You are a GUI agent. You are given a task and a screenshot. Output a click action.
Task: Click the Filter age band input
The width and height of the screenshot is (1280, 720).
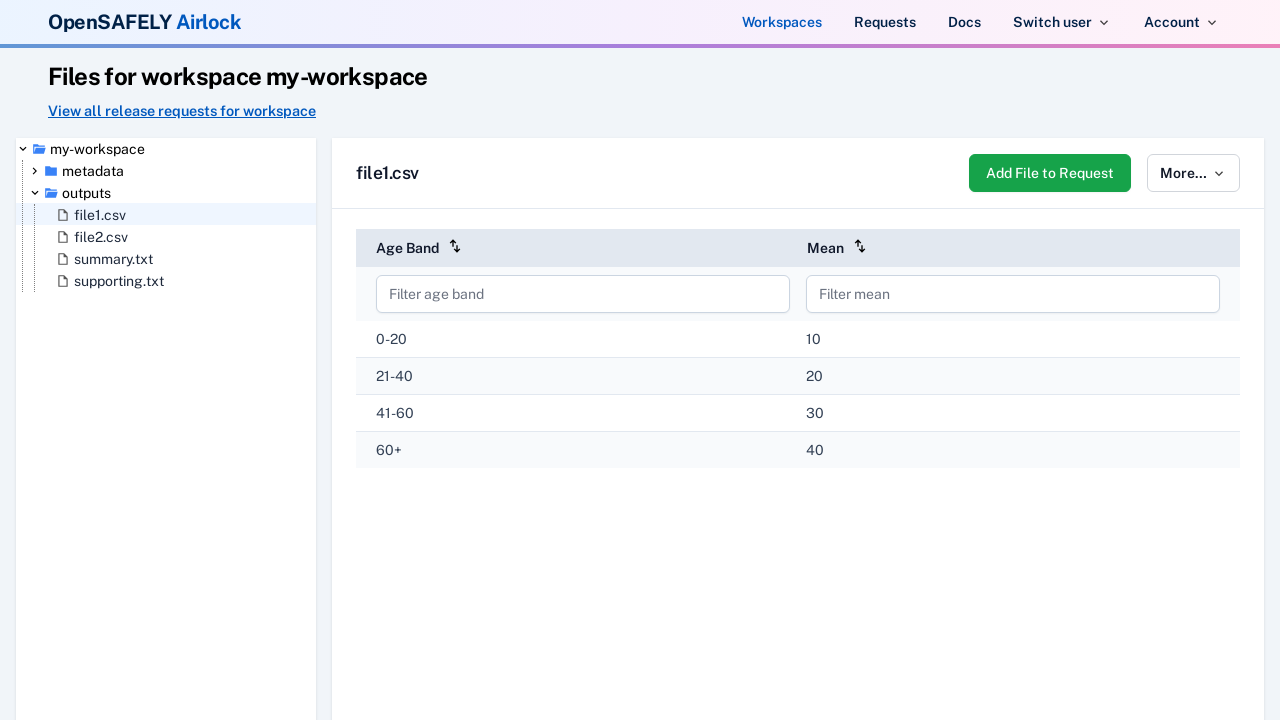(x=583, y=294)
